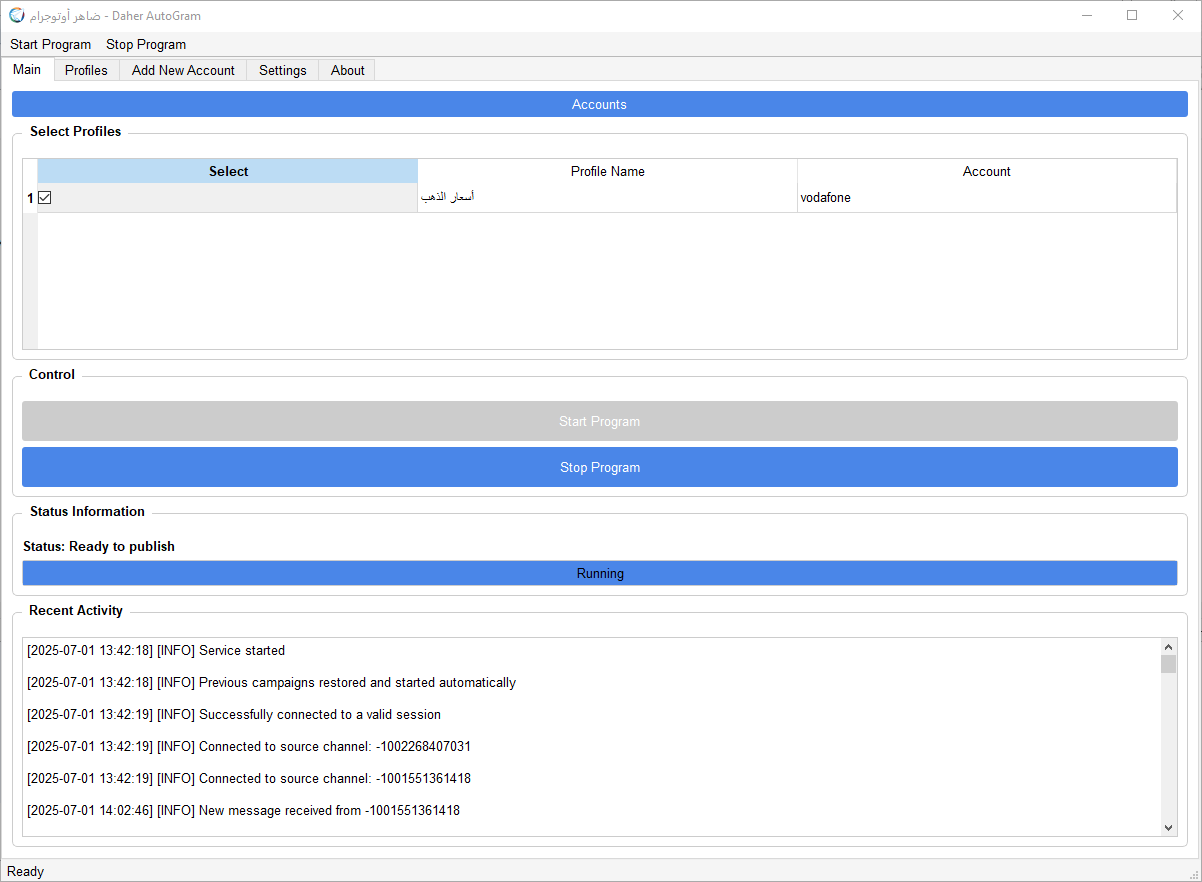Minimize the Daher AutoGram window
The width and height of the screenshot is (1202, 882).
click(x=1086, y=16)
